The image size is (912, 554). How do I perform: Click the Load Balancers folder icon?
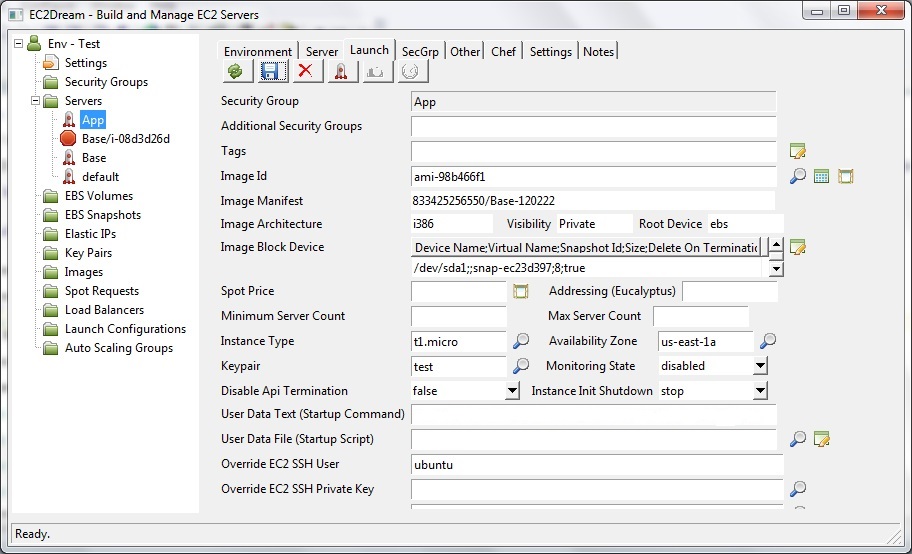(51, 310)
